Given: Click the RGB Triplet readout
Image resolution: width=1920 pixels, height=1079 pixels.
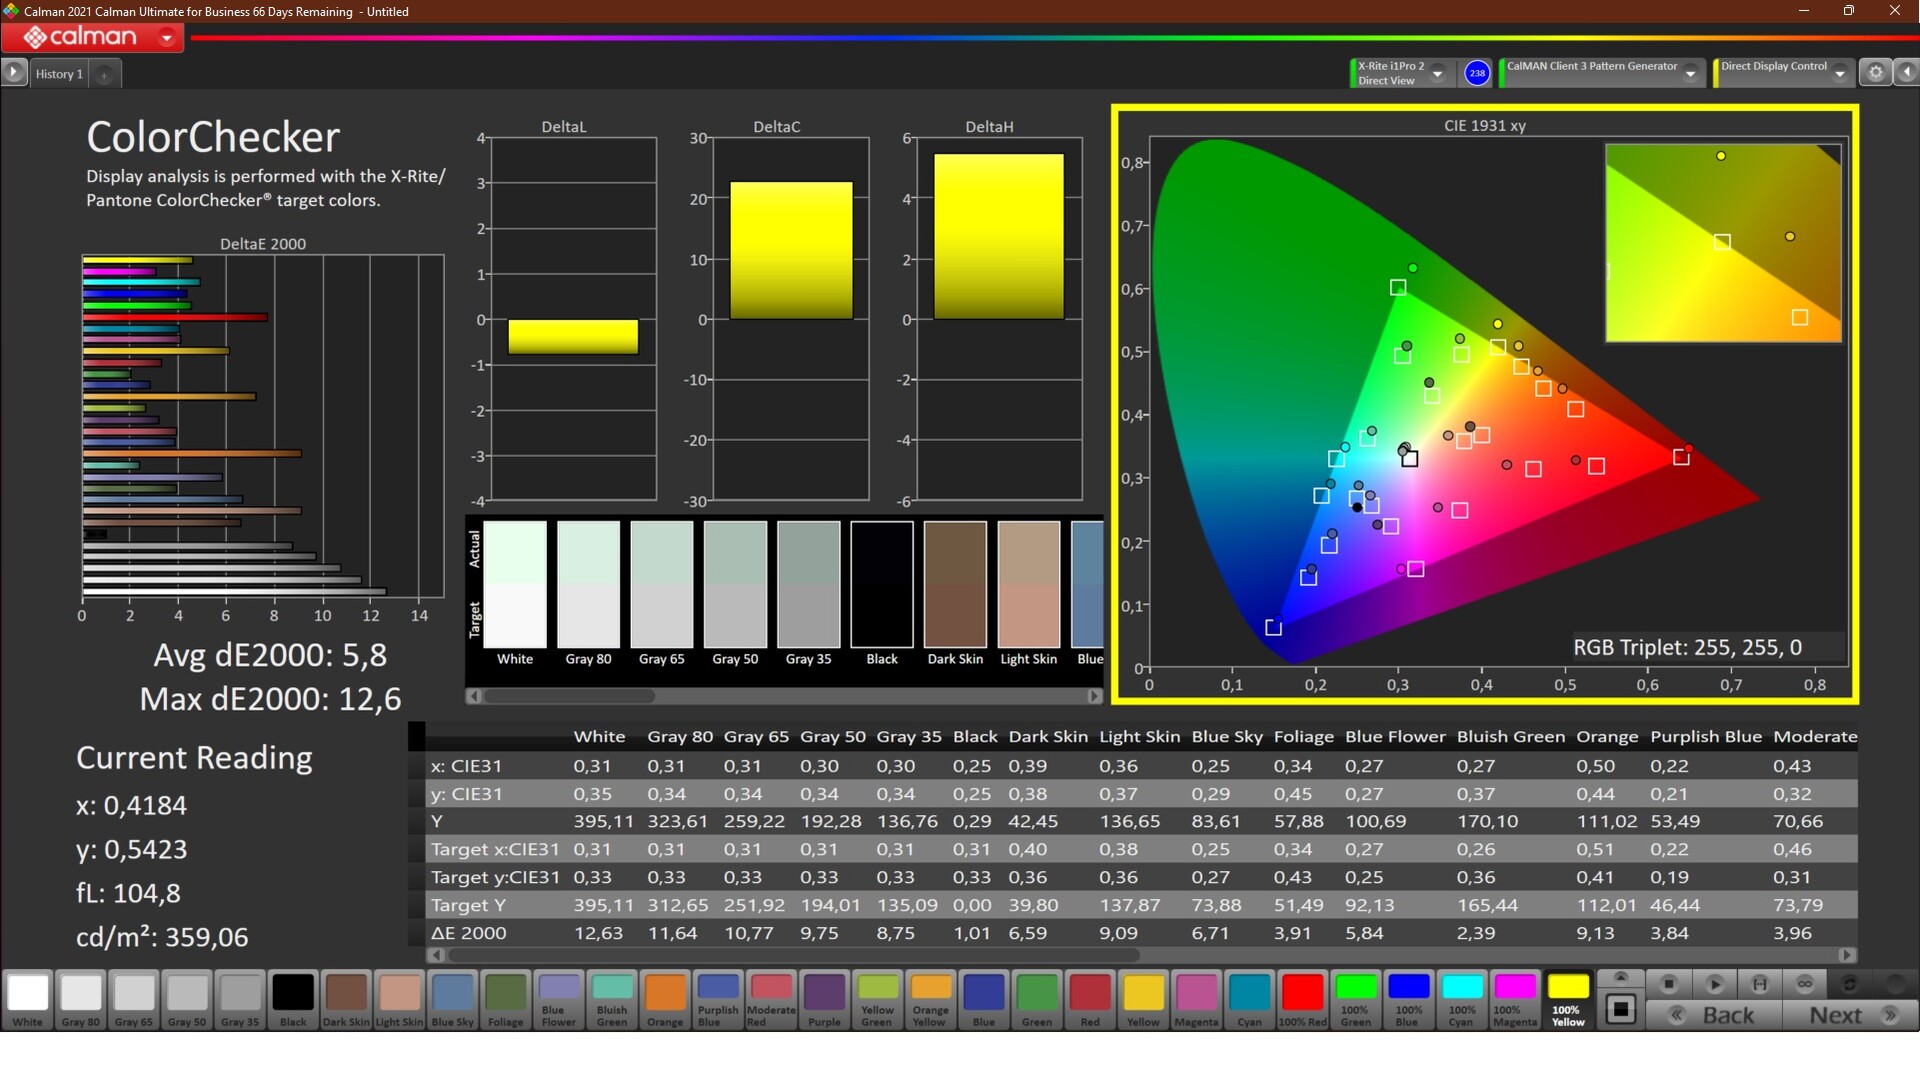Looking at the screenshot, I should click(1687, 647).
